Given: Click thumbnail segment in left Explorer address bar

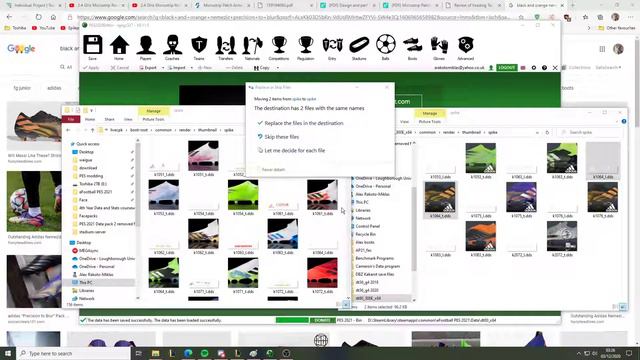Looking at the screenshot, I should click(207, 130).
